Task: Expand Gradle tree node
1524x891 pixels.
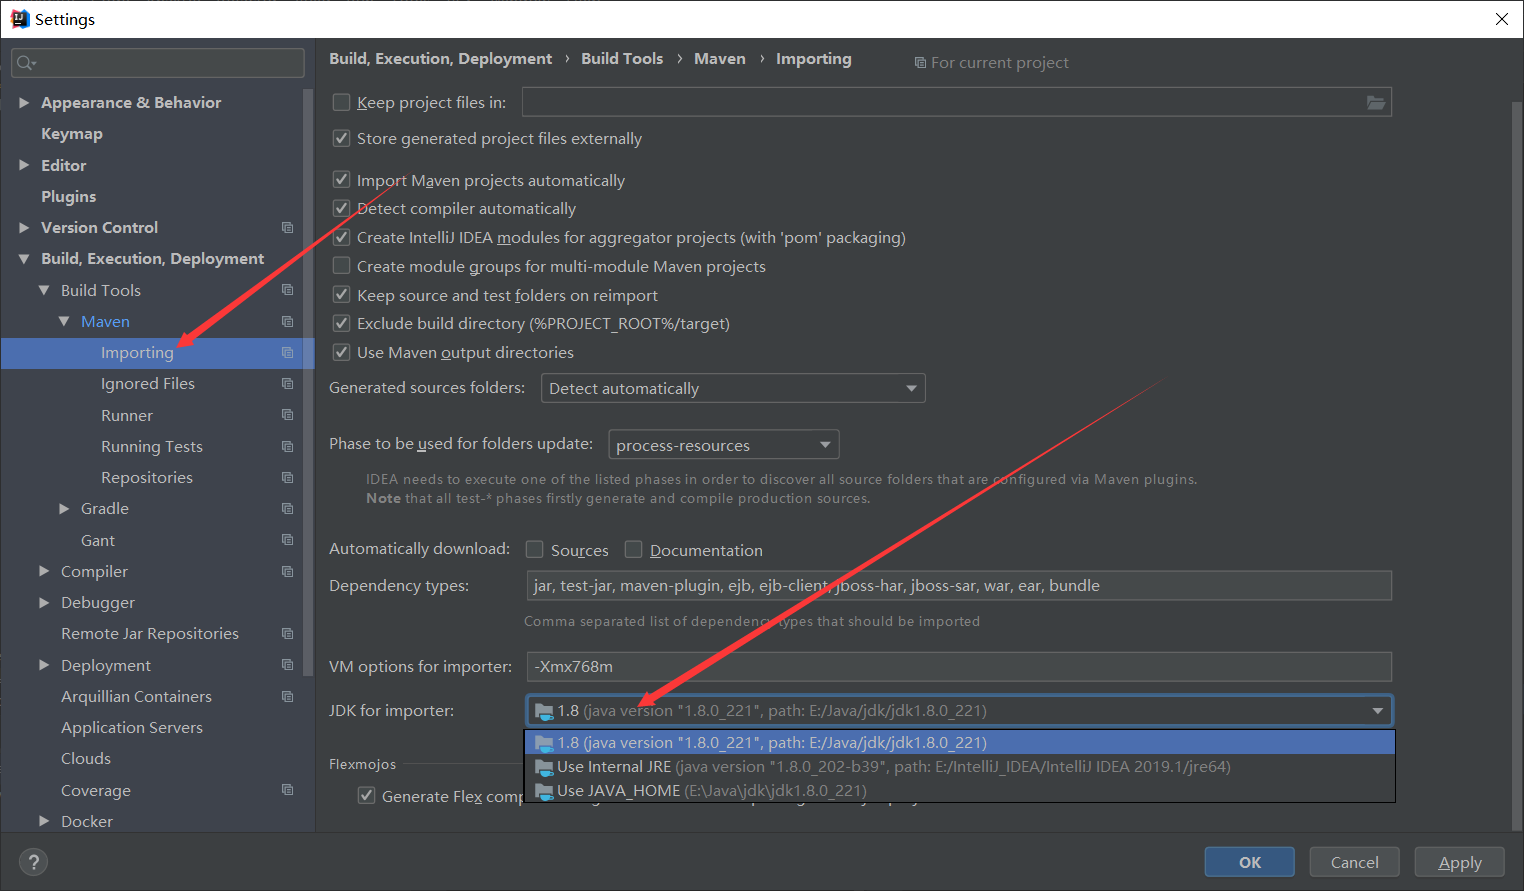Action: click(x=64, y=509)
